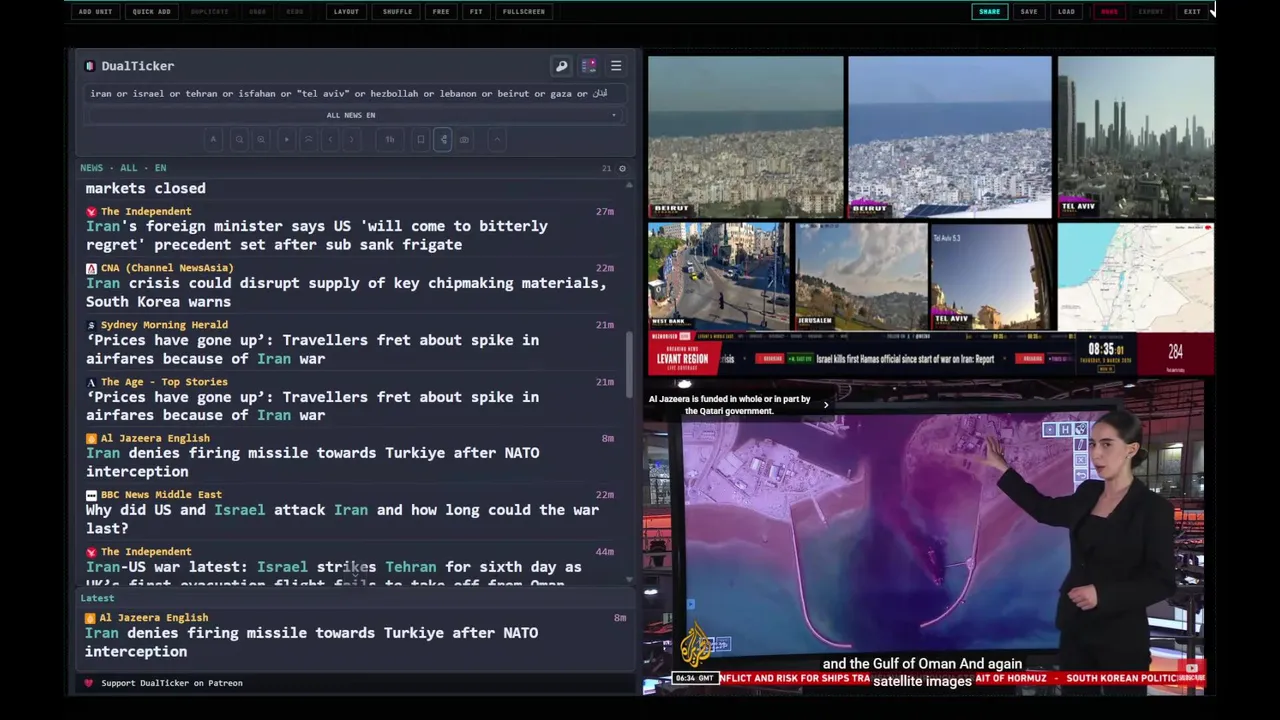The width and height of the screenshot is (1280, 720).
Task: Click the YouTube subscribe badge on video
Action: pyautogui.click(x=1191, y=671)
